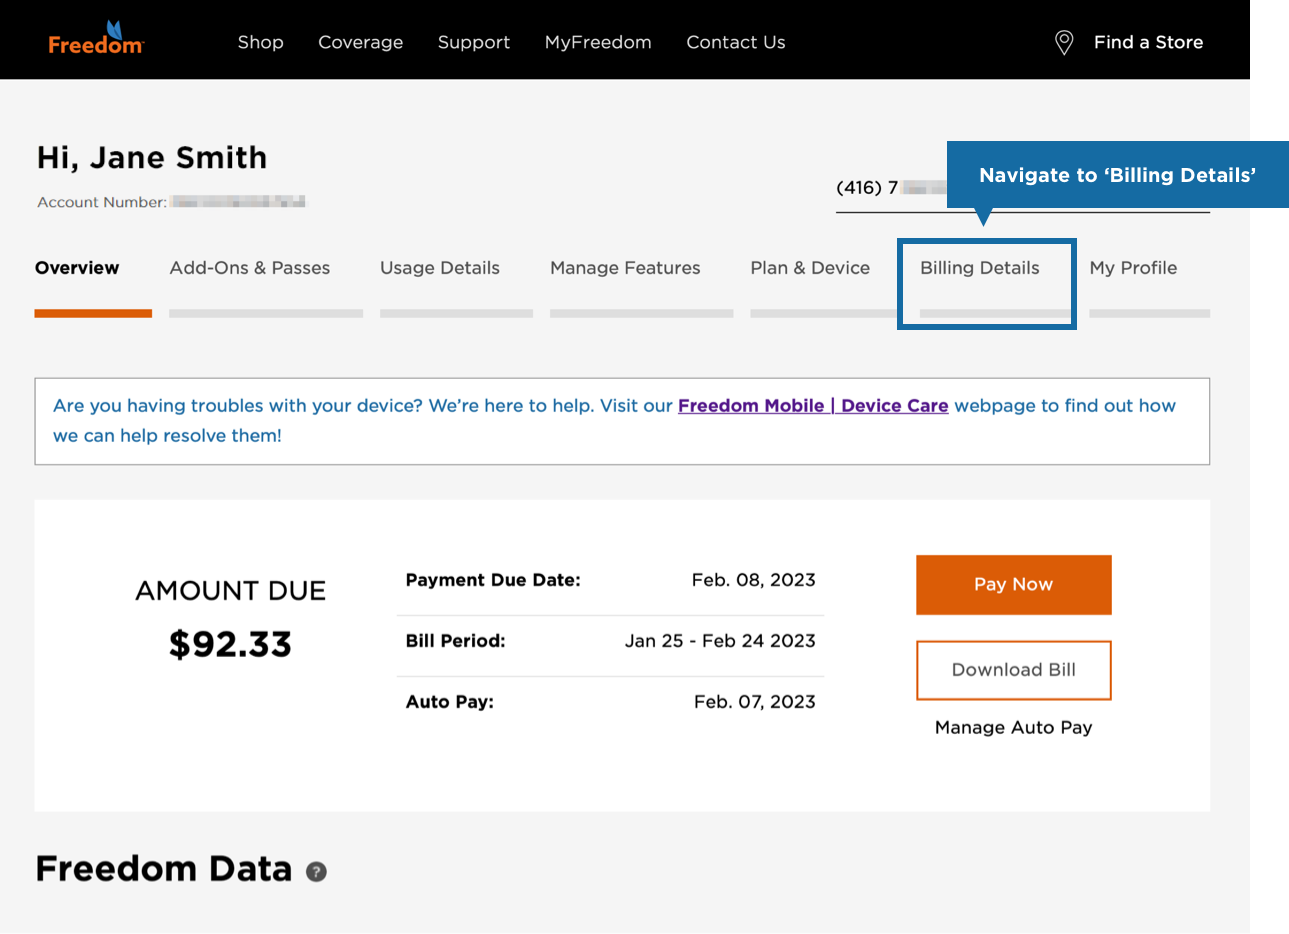Open the Freedom Data help question icon

[316, 871]
